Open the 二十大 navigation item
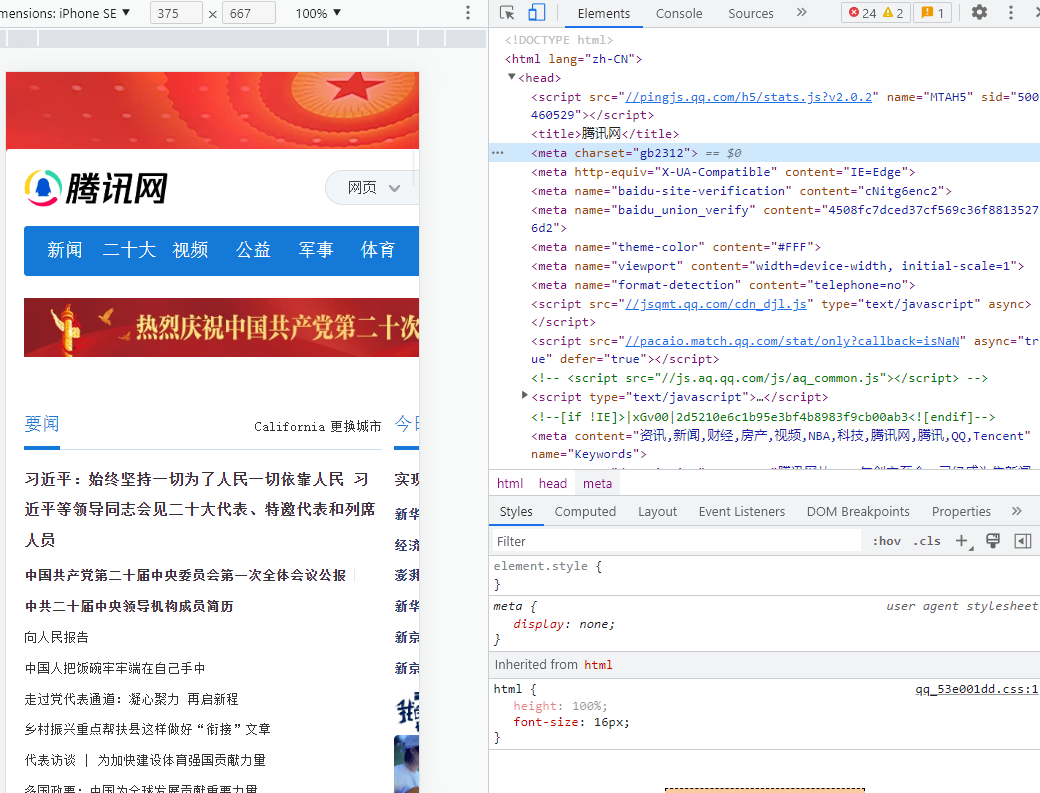This screenshot has height=793, width=1040. 129,250
